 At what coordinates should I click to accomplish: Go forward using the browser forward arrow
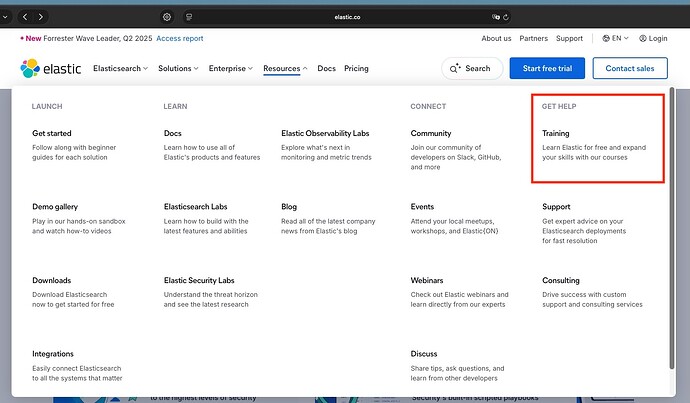[40, 17]
